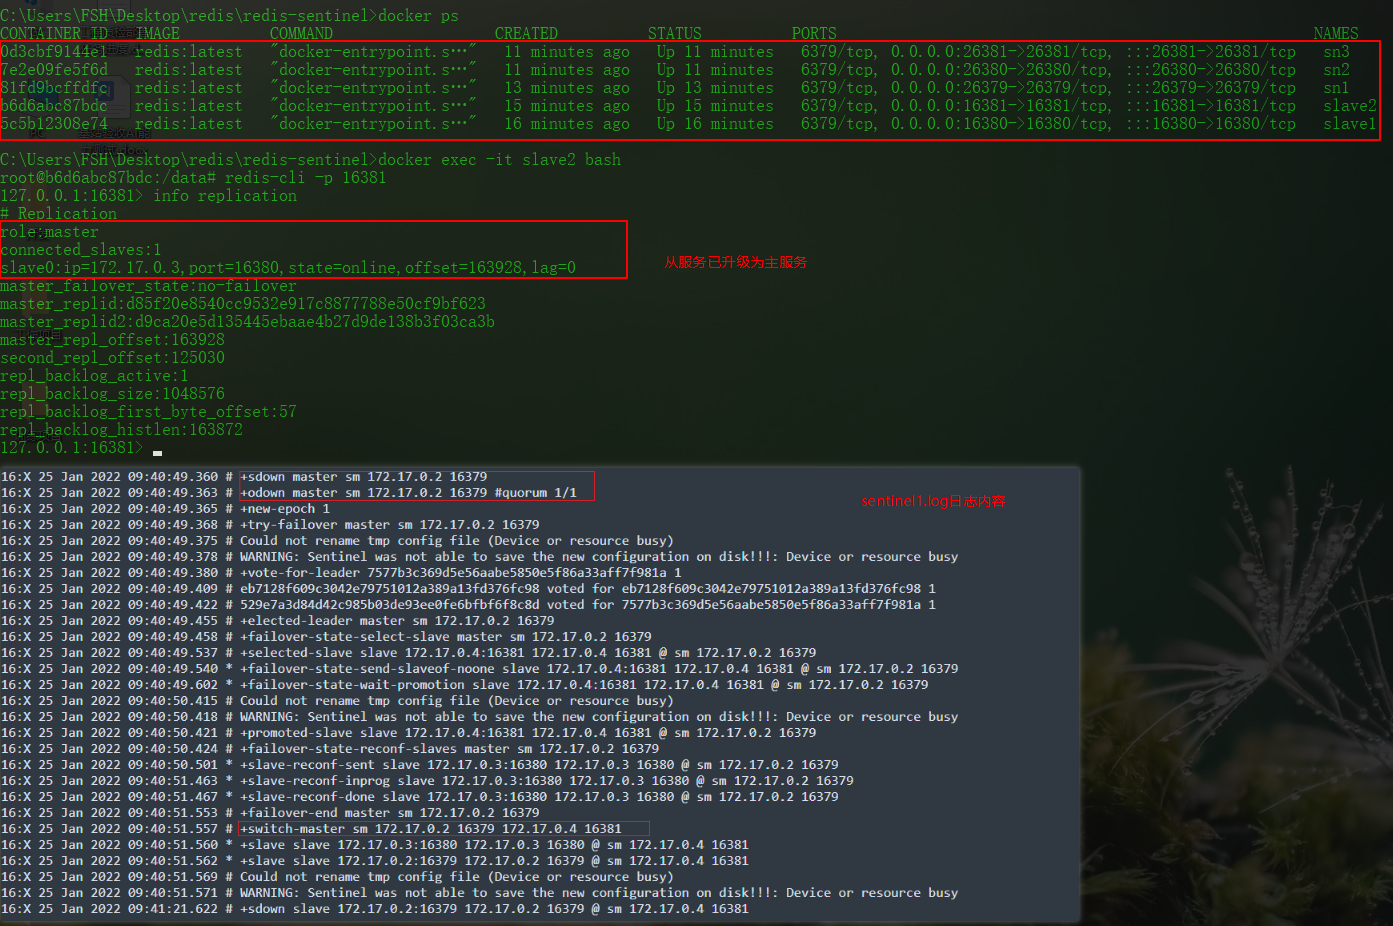Select container name slave1
1393x926 pixels.
[x=1350, y=124]
